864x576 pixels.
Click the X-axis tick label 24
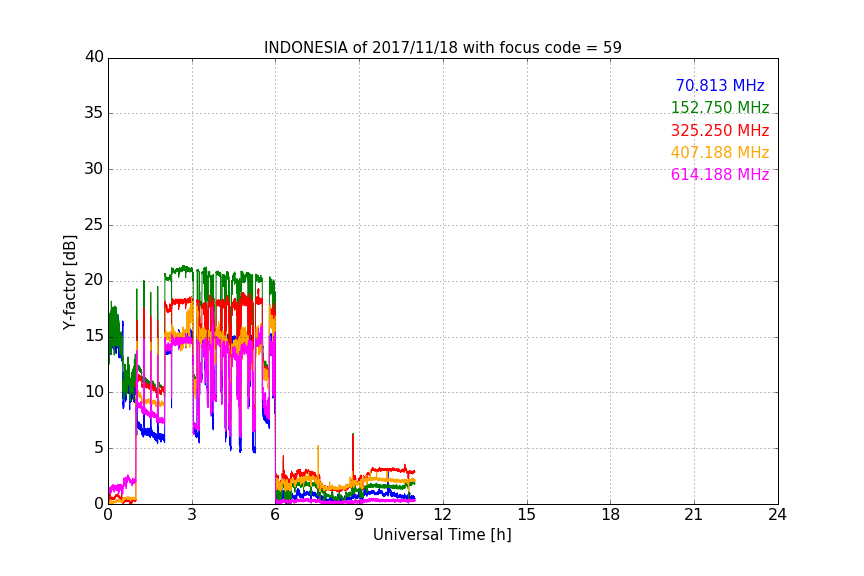pyautogui.click(x=777, y=515)
